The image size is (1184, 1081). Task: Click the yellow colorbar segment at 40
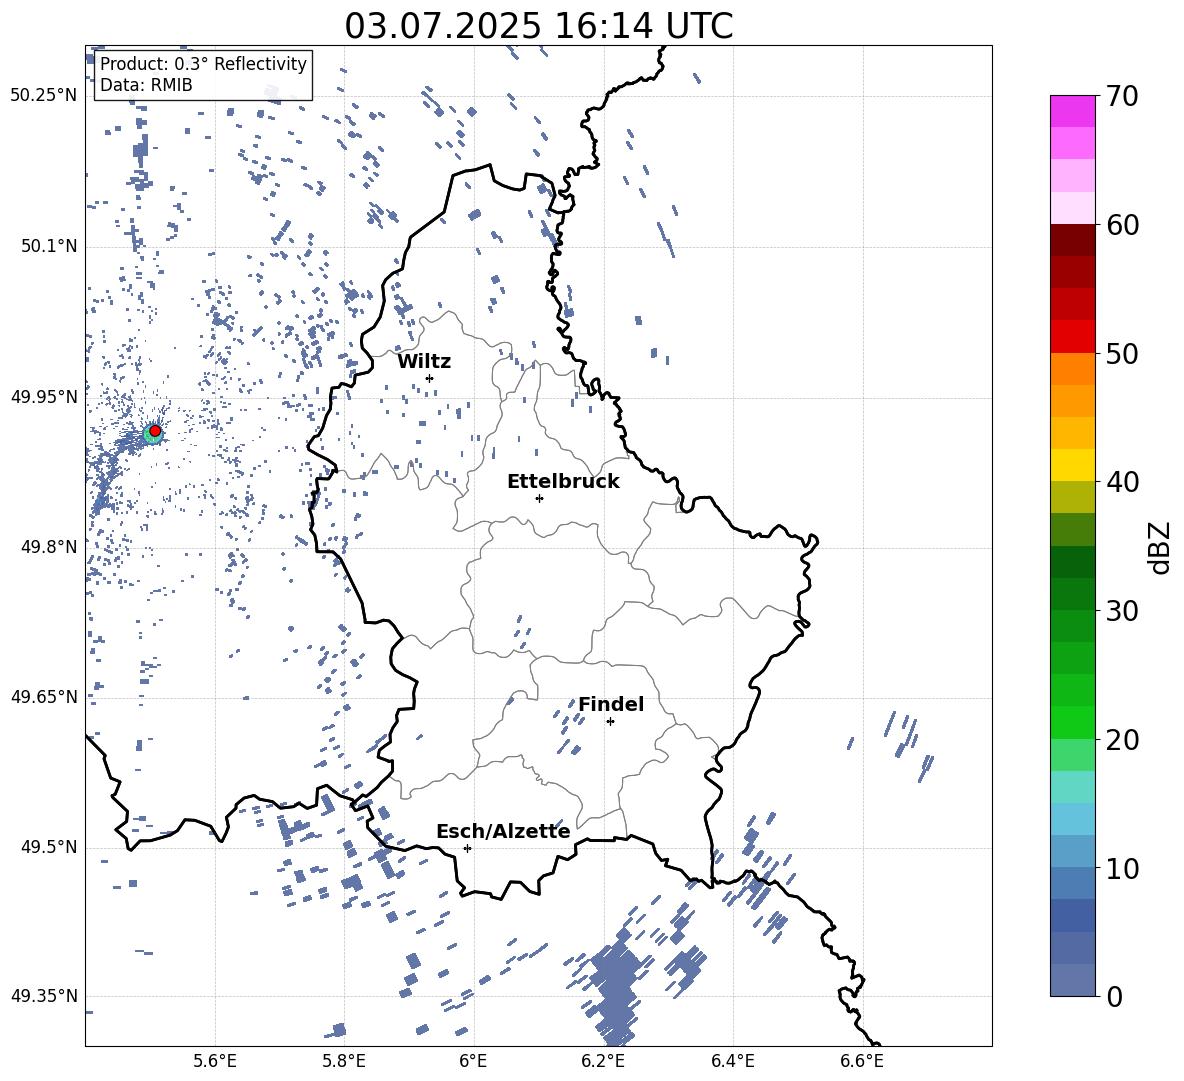tap(1072, 465)
